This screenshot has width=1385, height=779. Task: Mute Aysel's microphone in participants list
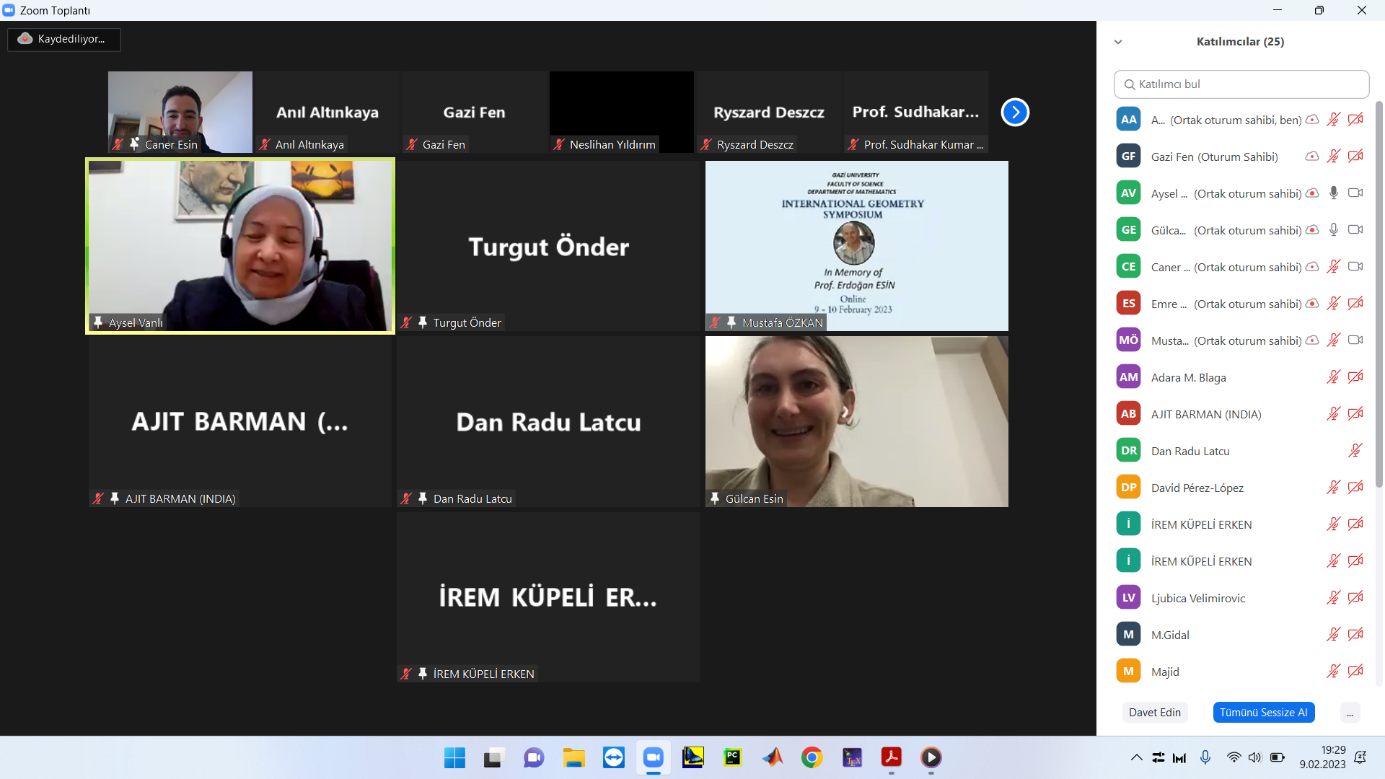[x=1333, y=193]
